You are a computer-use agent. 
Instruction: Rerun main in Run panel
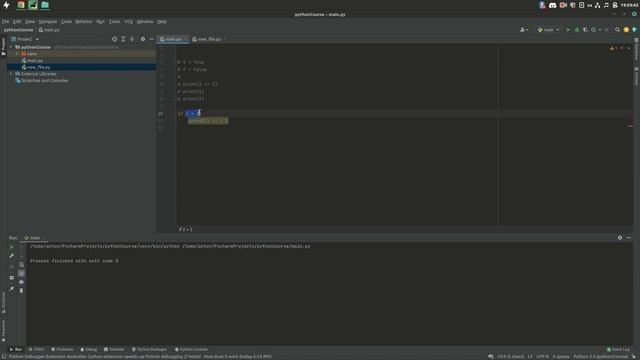[x=11, y=247]
